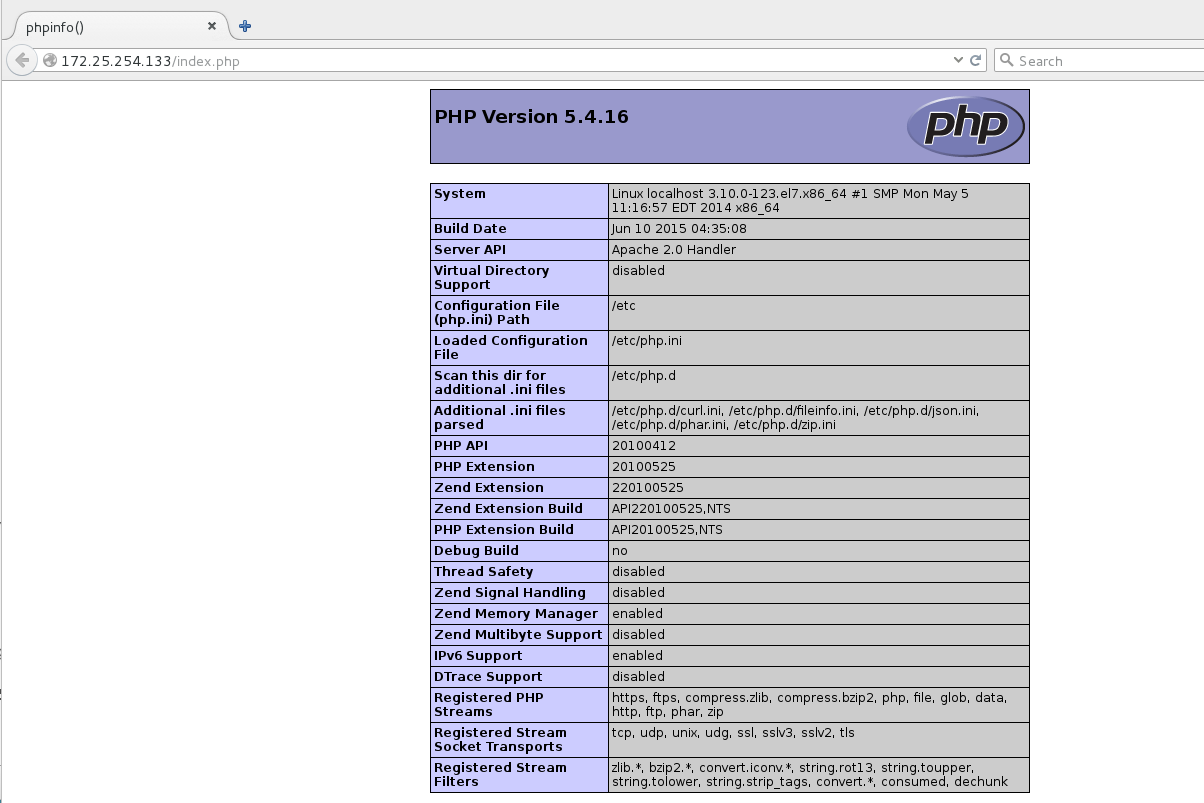Click the magnifying glass in the search bar
The image size is (1204, 803).
click(x=1007, y=60)
